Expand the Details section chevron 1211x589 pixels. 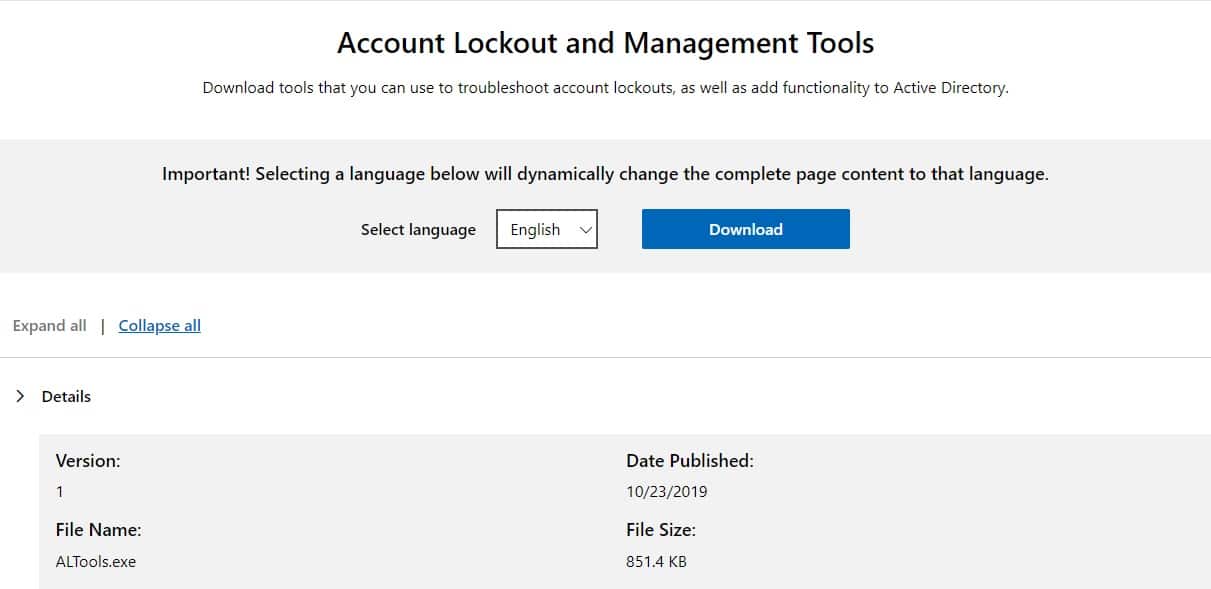(20, 396)
